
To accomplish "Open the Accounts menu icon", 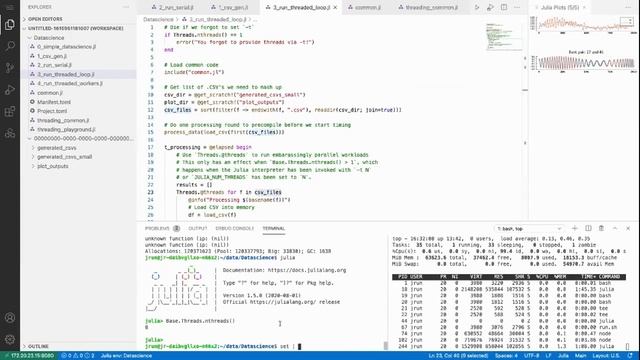I will [x=10, y=318].
